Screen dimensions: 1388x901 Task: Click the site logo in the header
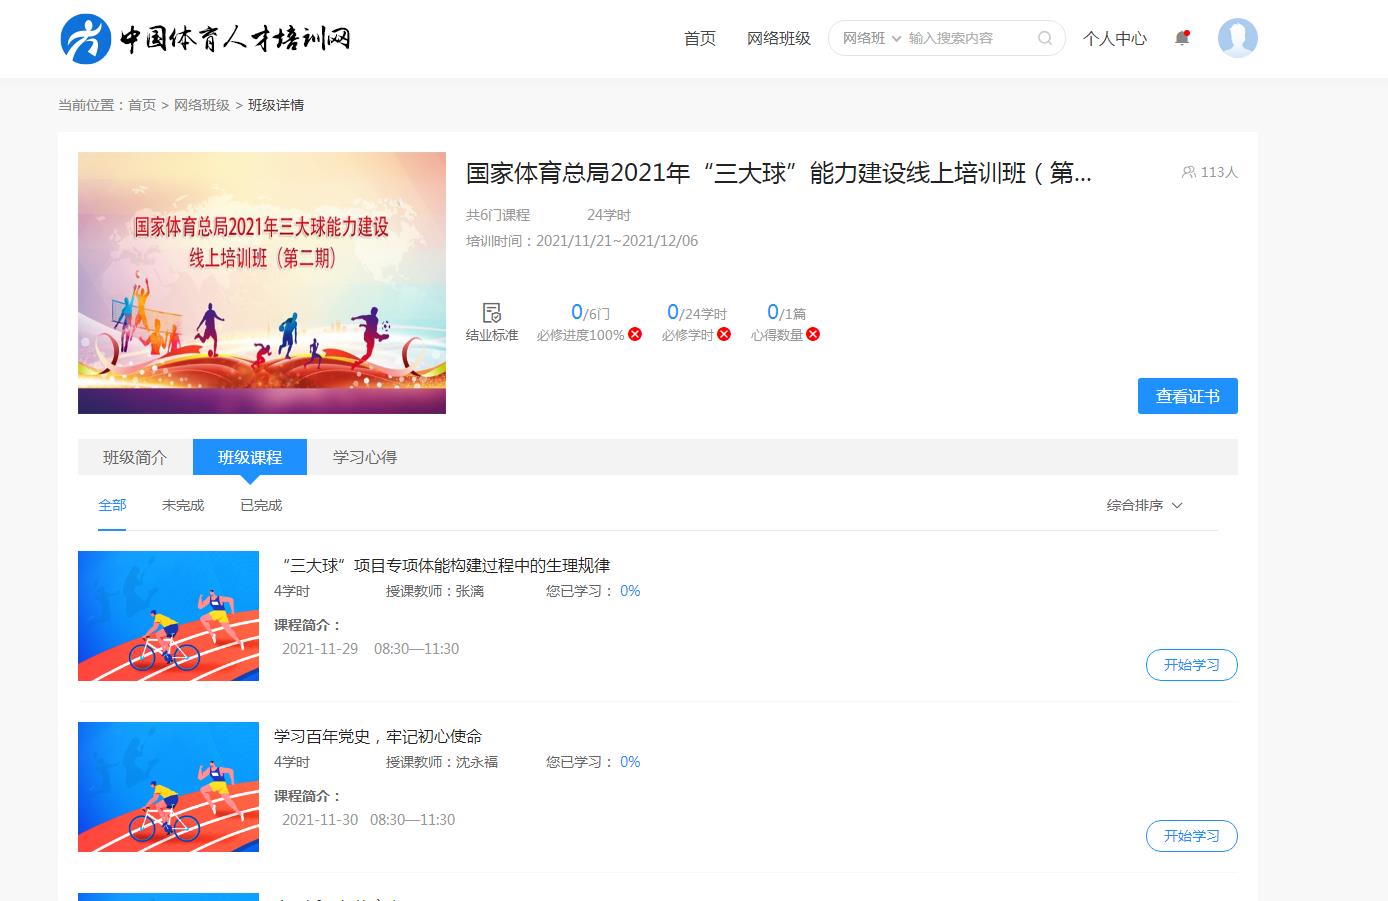pyautogui.click(x=205, y=39)
